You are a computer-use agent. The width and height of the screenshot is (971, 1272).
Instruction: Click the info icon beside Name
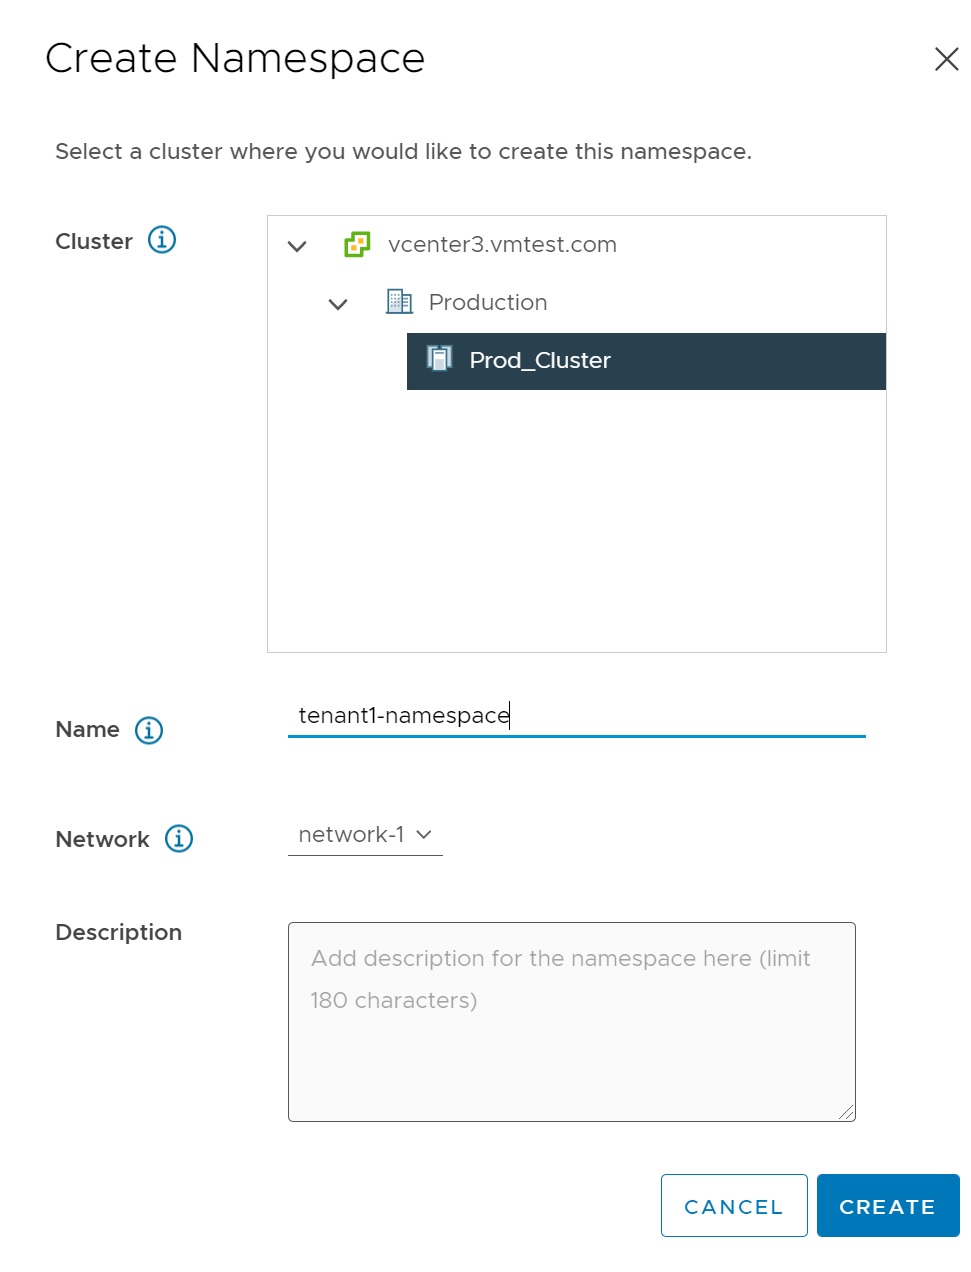point(149,730)
